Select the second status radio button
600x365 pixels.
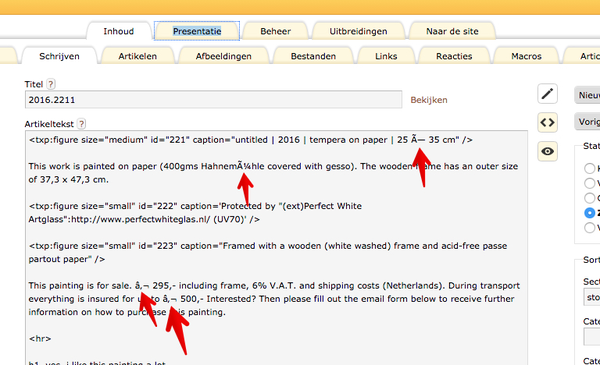click(x=589, y=183)
